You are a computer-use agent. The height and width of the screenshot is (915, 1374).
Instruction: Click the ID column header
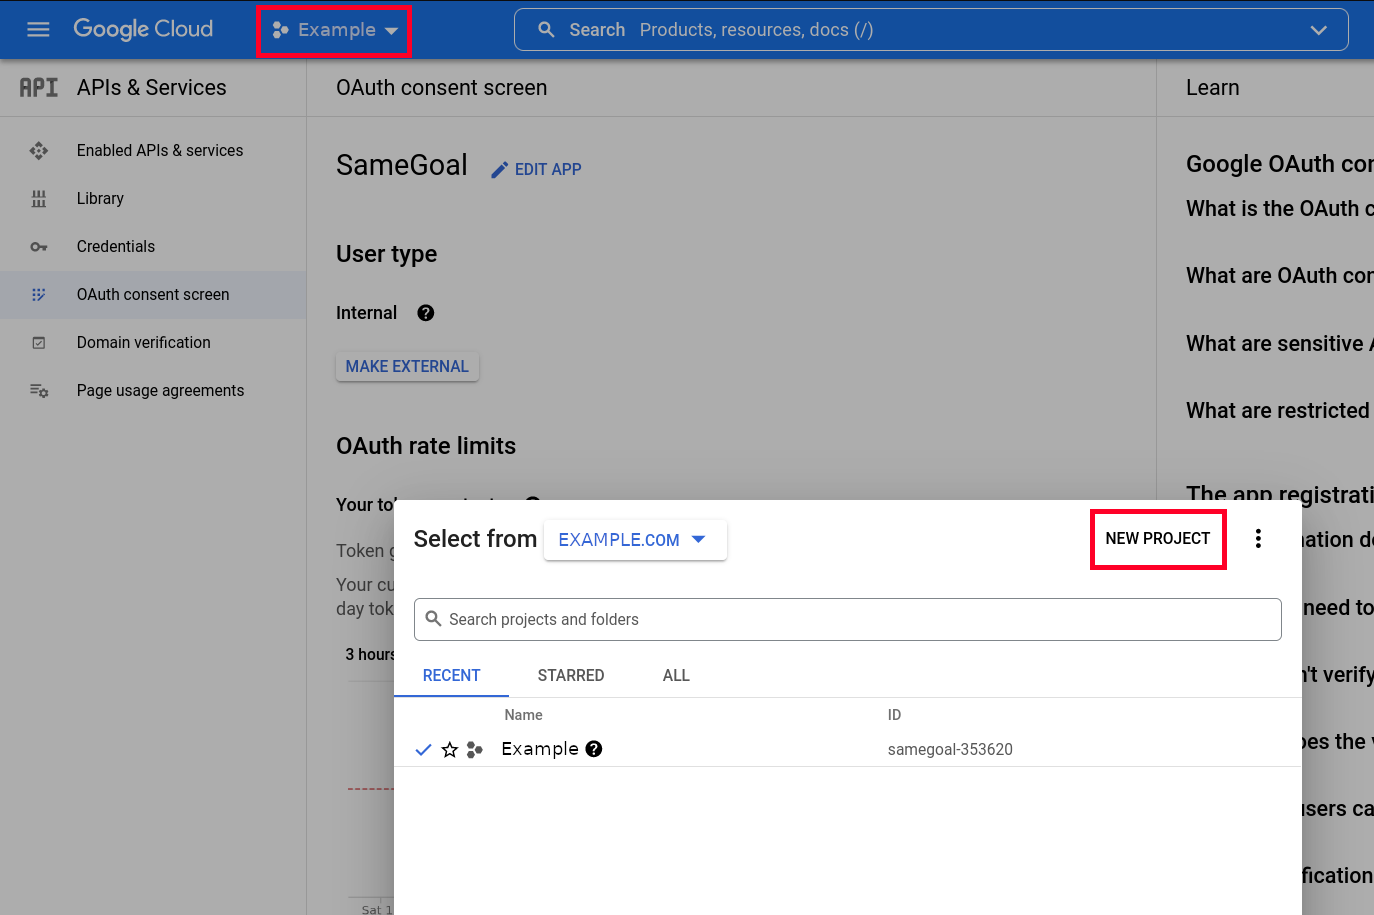click(x=894, y=715)
